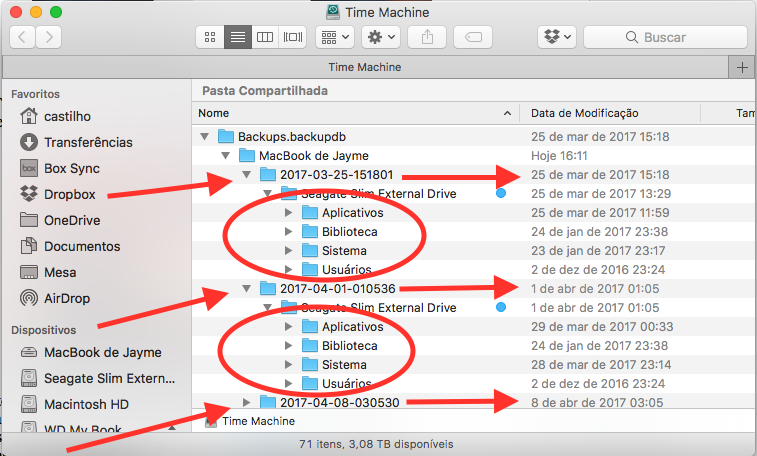Go back with the back arrow
The image size is (757, 456).
(x=22, y=37)
